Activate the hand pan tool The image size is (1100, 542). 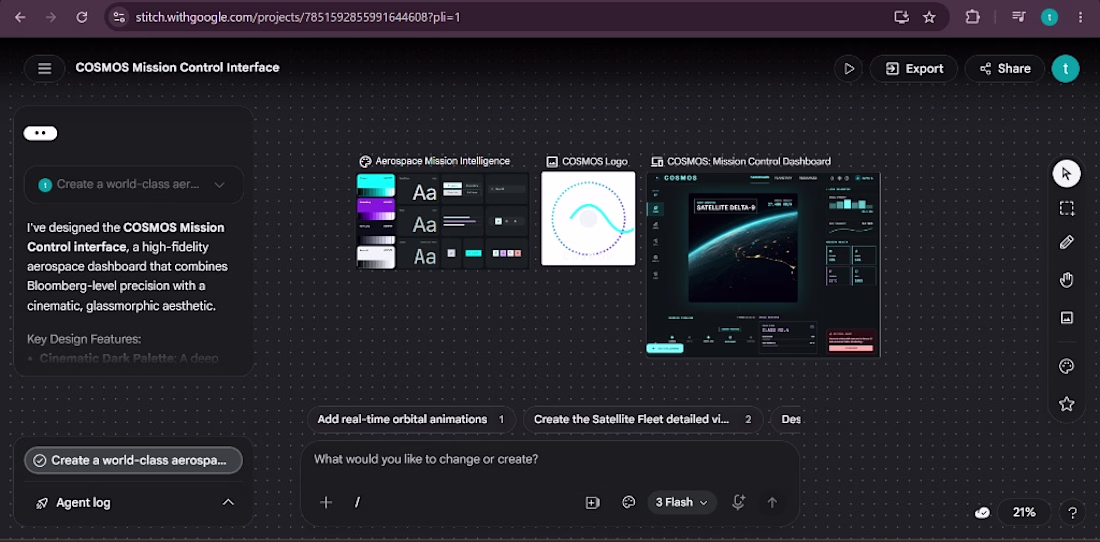click(x=1066, y=280)
